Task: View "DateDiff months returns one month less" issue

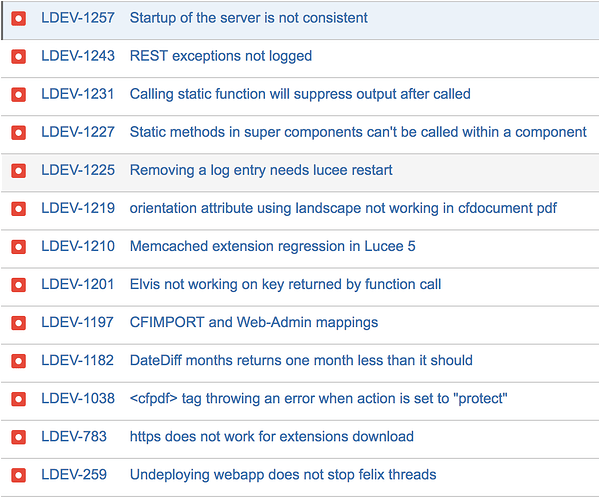Action: pos(301,361)
